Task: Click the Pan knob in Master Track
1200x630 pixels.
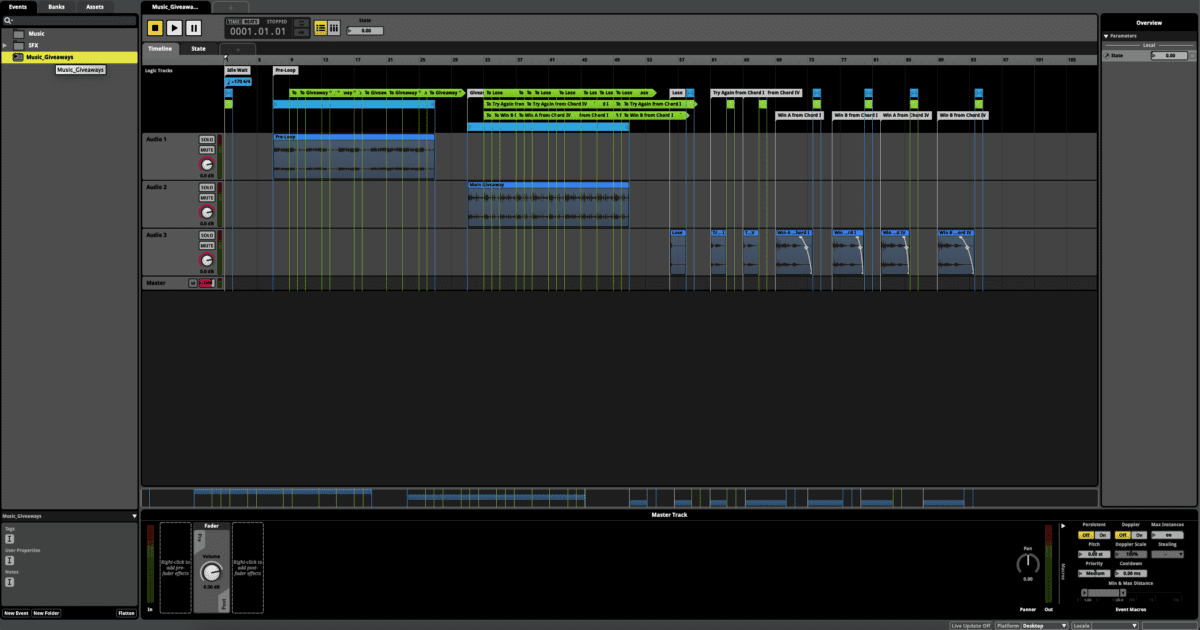Action: [1027, 564]
